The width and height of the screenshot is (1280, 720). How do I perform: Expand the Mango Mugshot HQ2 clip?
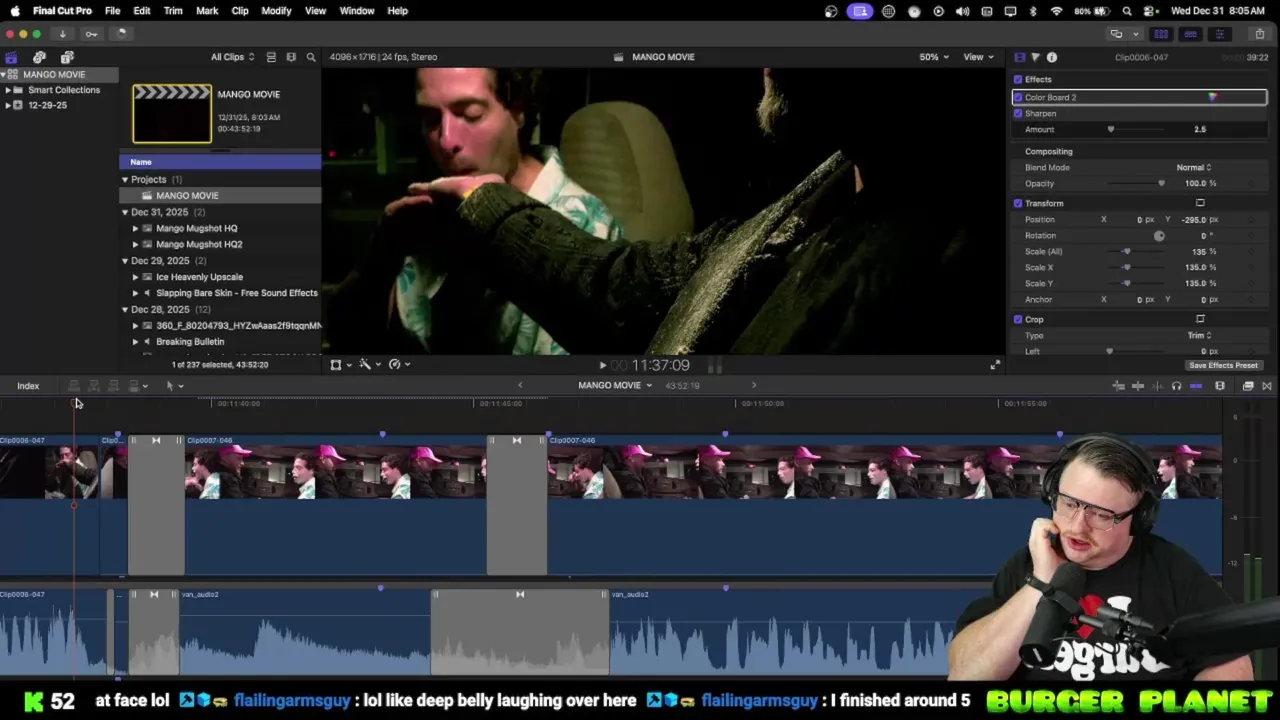tap(135, 244)
